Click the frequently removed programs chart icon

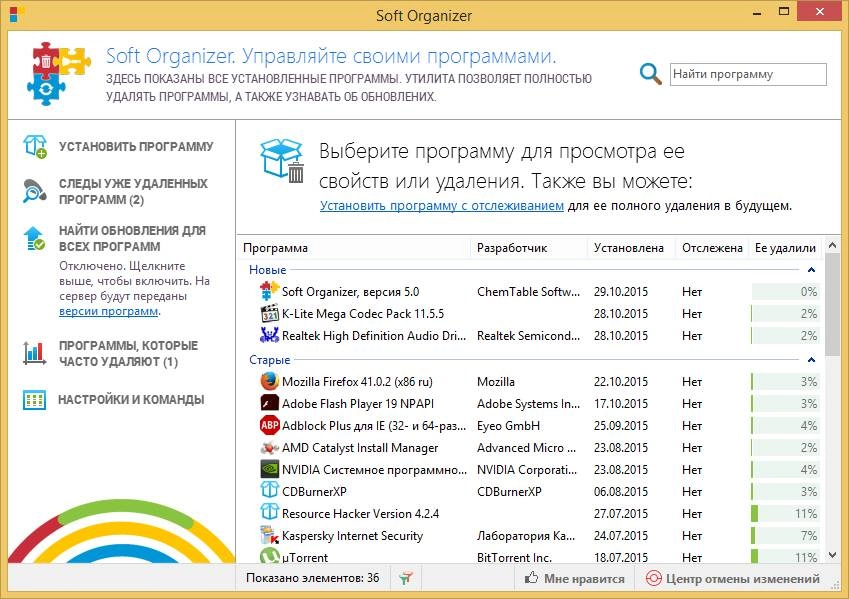(x=35, y=353)
